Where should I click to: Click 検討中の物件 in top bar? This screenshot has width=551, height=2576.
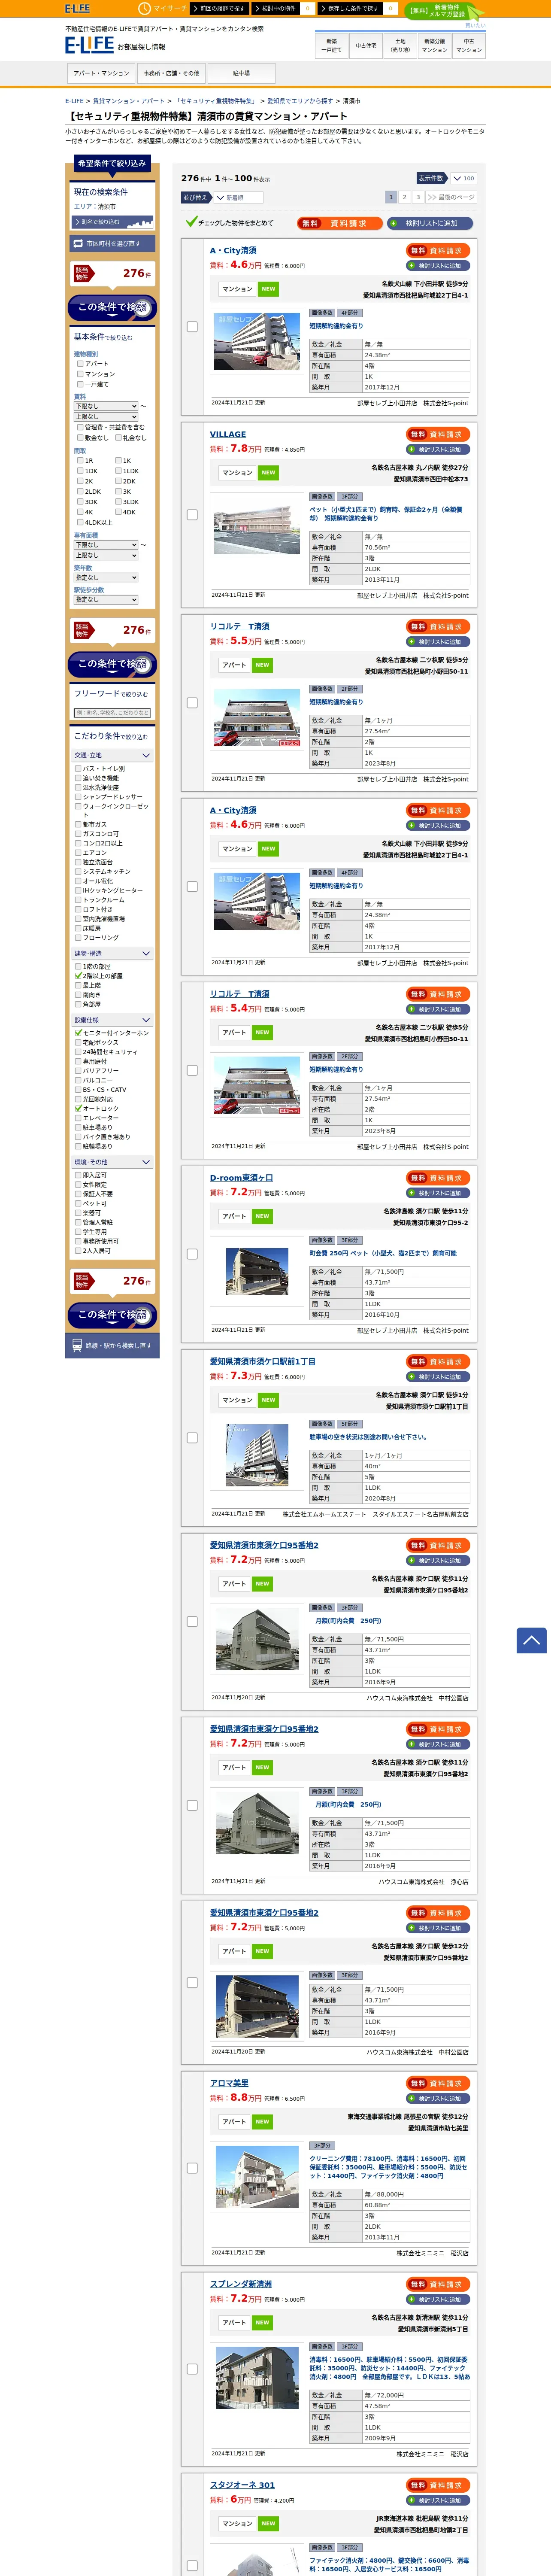[x=275, y=8]
